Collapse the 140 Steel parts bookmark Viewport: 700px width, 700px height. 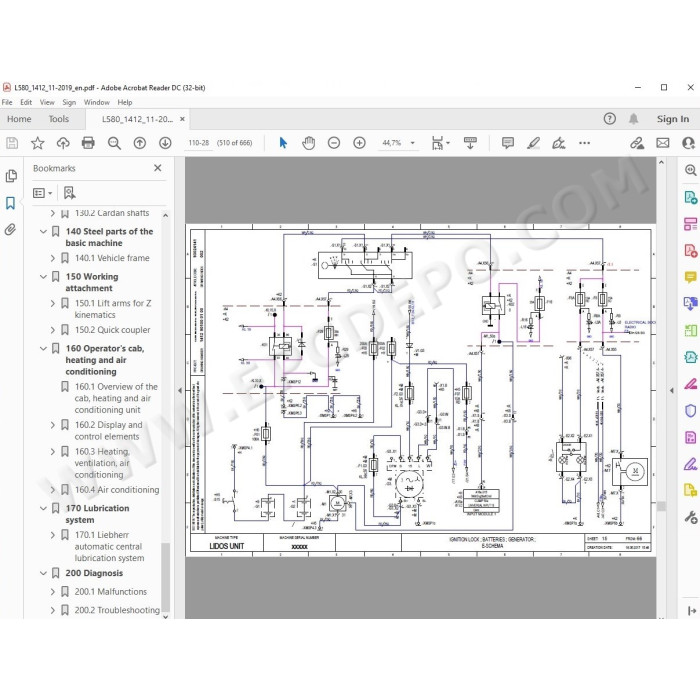43,231
